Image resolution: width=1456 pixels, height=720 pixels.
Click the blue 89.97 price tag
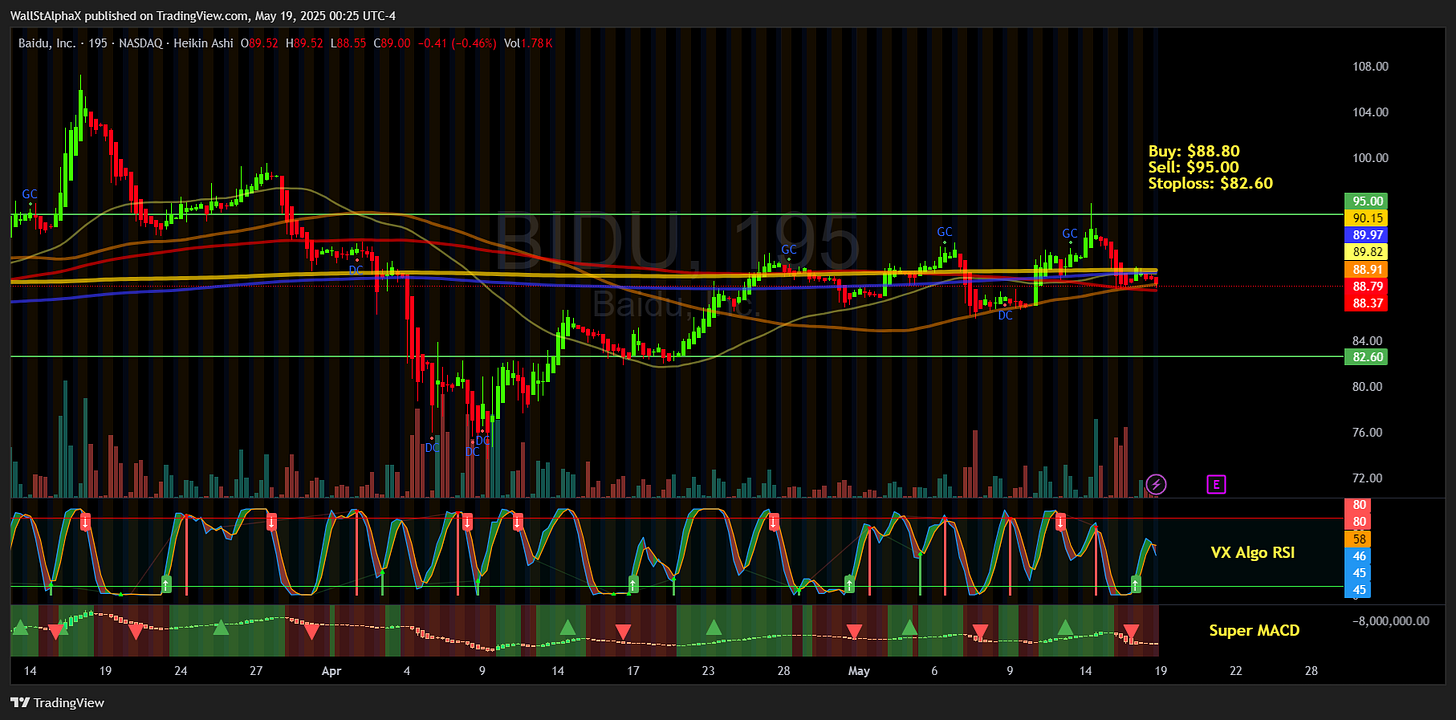1365,234
